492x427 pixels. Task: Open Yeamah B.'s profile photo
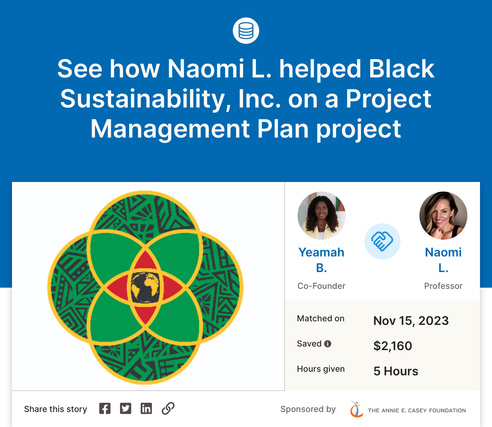(x=321, y=215)
